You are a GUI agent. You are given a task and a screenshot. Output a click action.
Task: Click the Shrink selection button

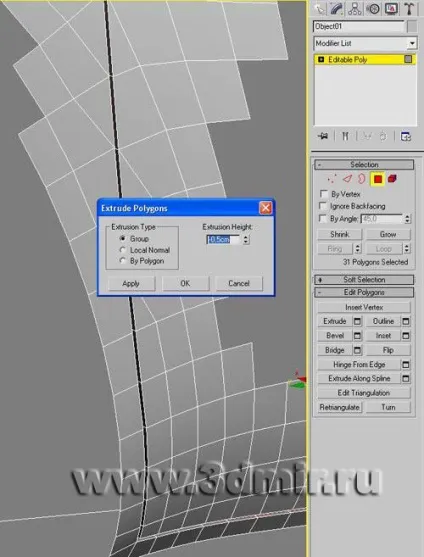click(339, 234)
